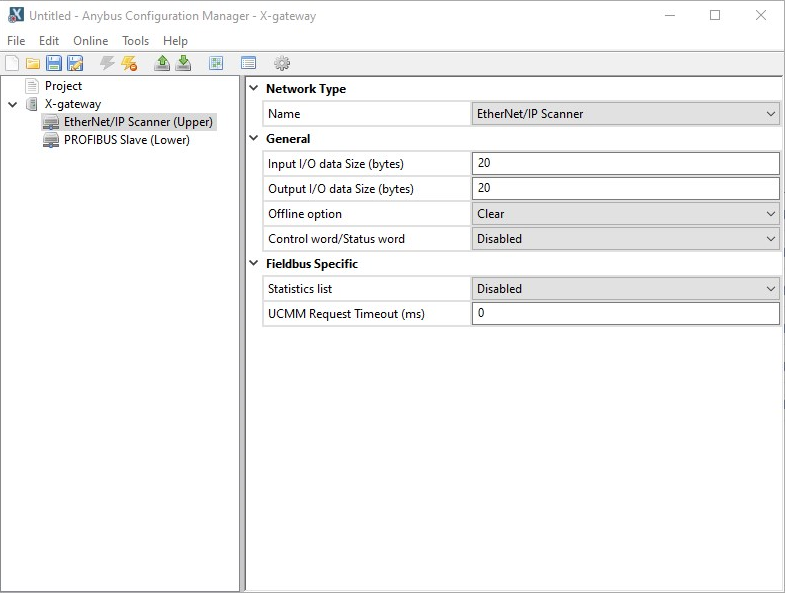The image size is (785, 593).
Task: Open the Control word/Status word dropdown
Action: tap(625, 239)
